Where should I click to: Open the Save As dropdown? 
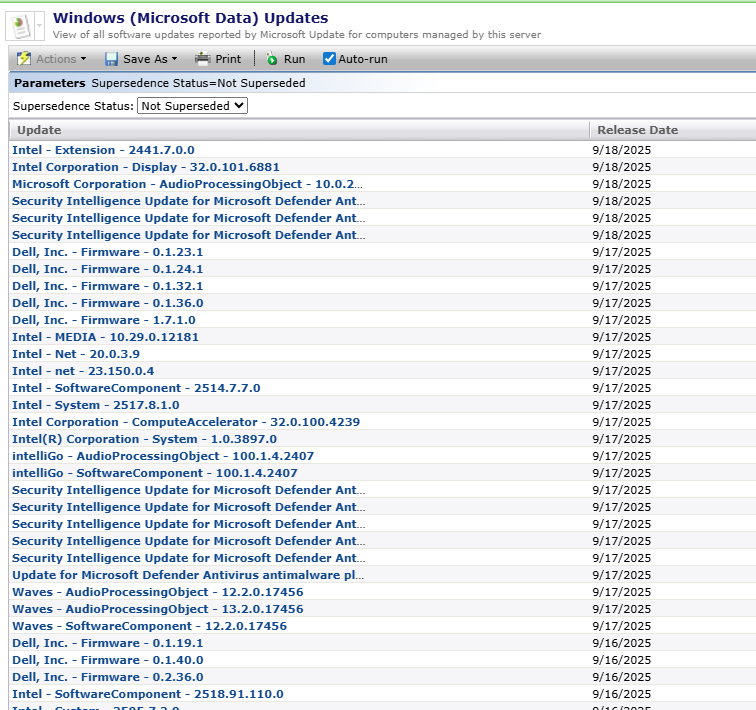tap(141, 59)
